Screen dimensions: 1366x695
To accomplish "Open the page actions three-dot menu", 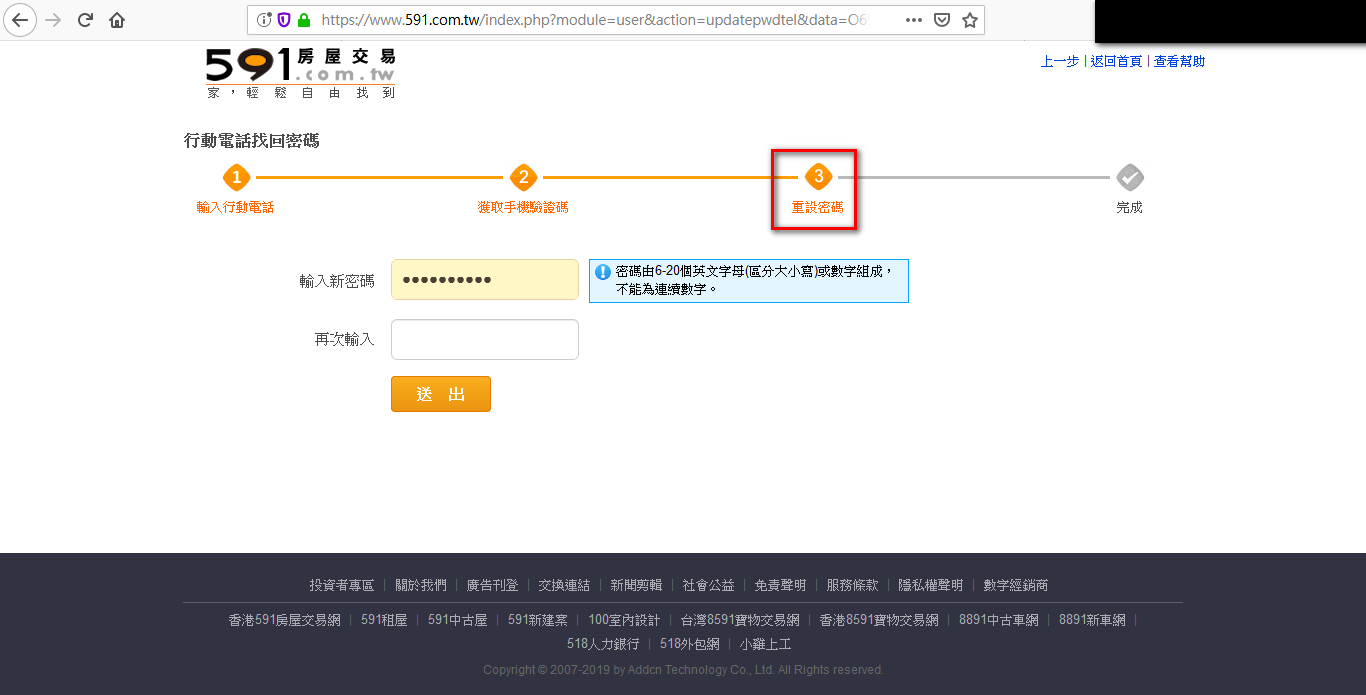I will pyautogui.click(x=914, y=20).
